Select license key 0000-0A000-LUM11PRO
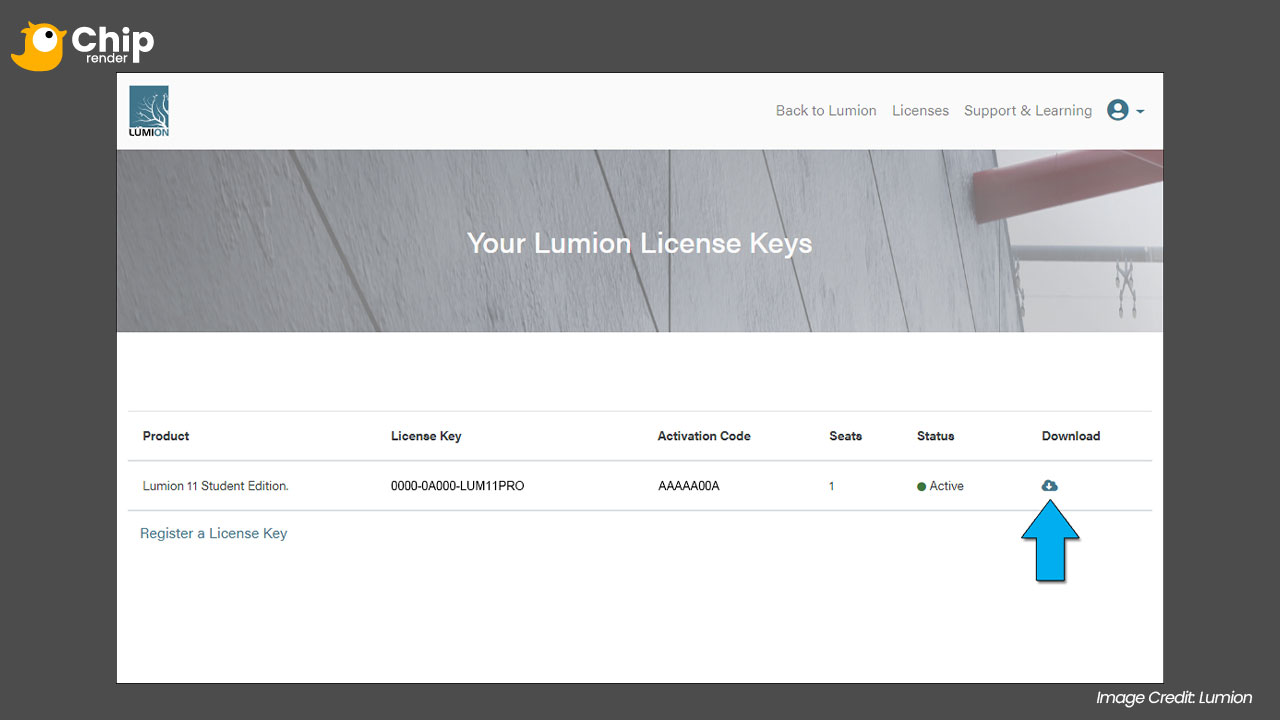This screenshot has width=1280, height=720. point(458,486)
